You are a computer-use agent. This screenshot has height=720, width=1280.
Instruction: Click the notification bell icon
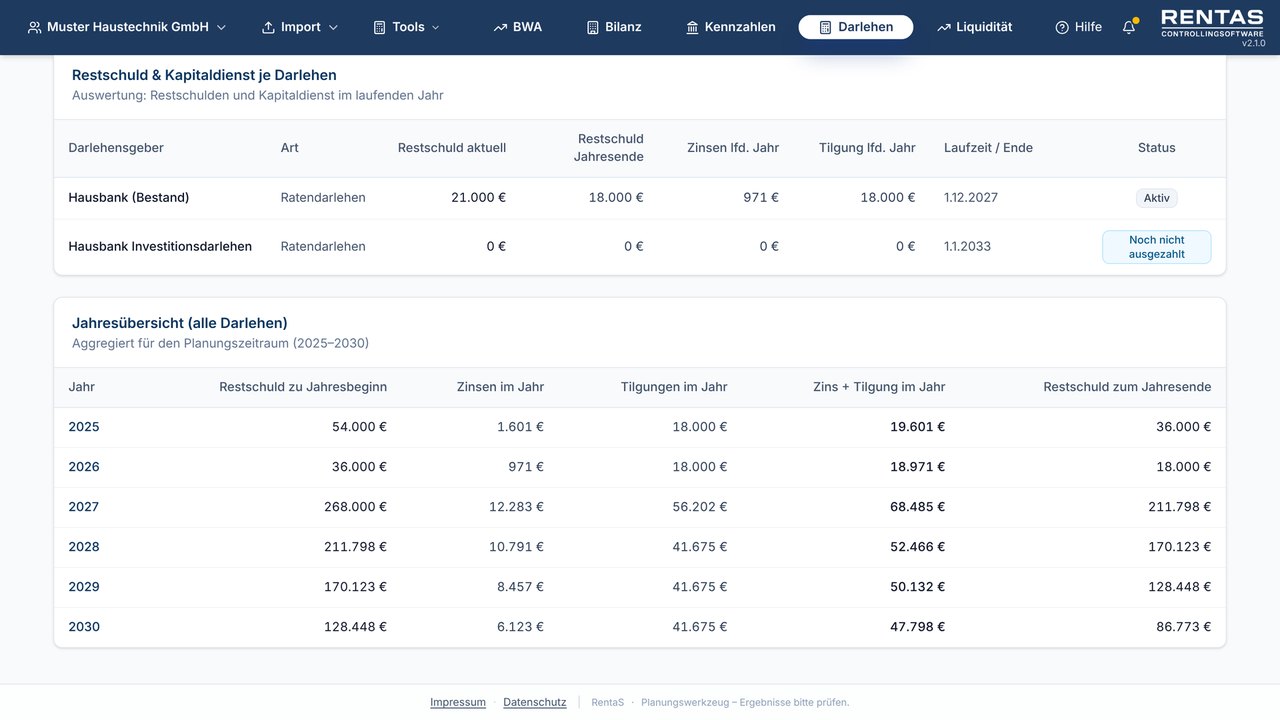pyautogui.click(x=1129, y=27)
